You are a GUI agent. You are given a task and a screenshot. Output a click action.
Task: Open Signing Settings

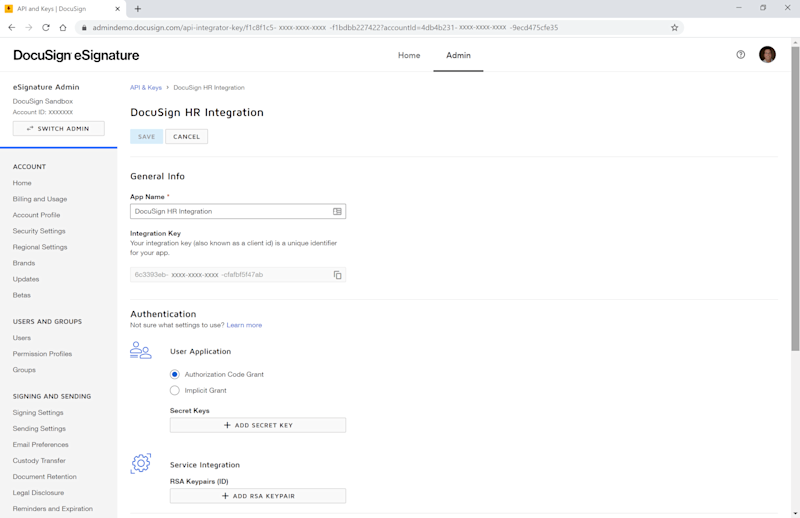(x=38, y=412)
